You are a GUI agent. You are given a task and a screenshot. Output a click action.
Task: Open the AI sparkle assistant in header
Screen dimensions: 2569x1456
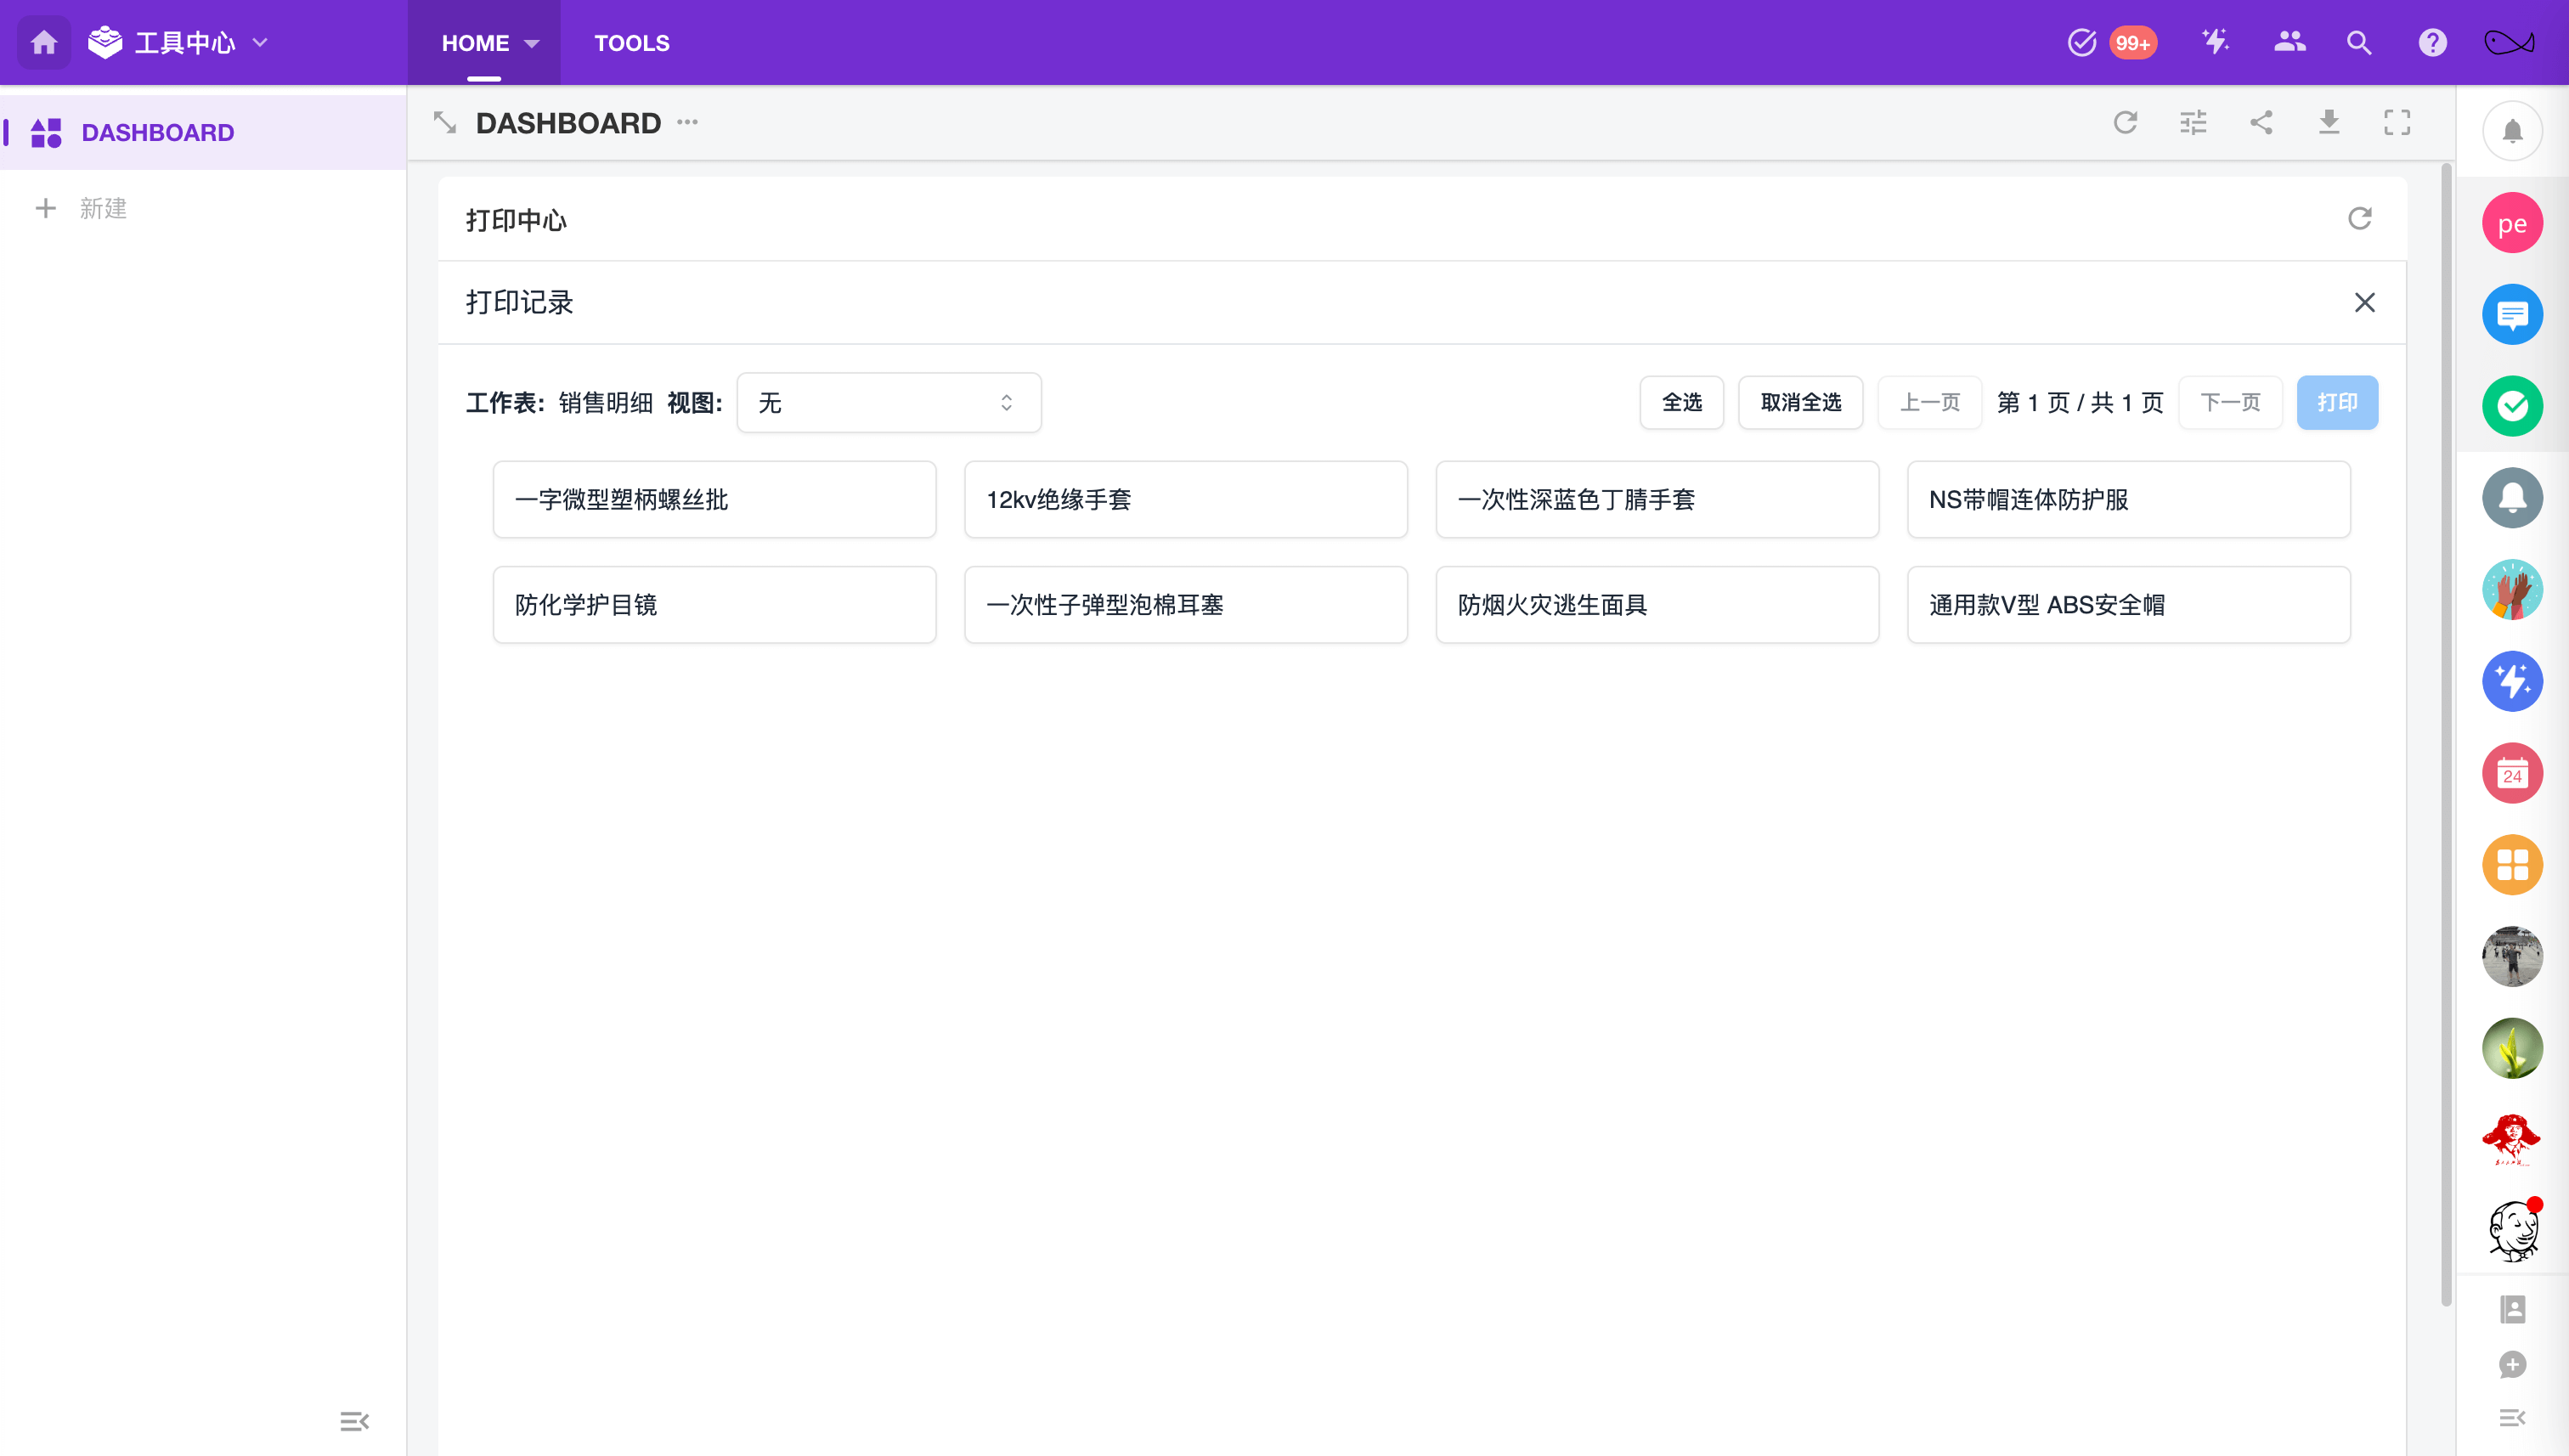click(2215, 42)
